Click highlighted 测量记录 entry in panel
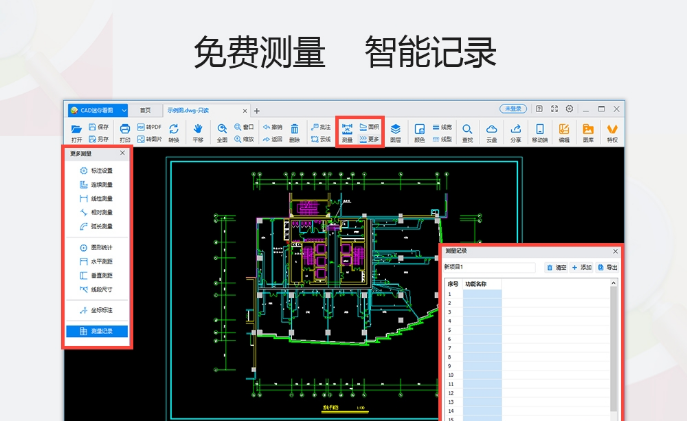 pos(97,331)
